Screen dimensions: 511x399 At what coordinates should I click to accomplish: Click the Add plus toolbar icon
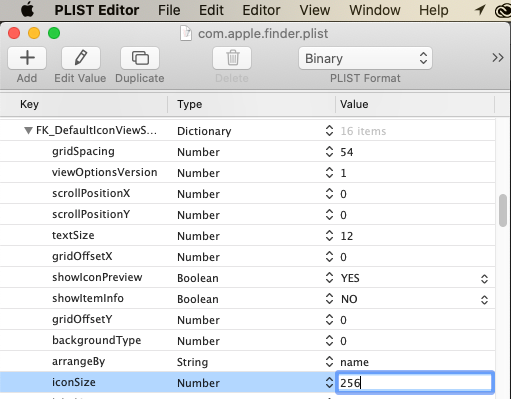27,58
